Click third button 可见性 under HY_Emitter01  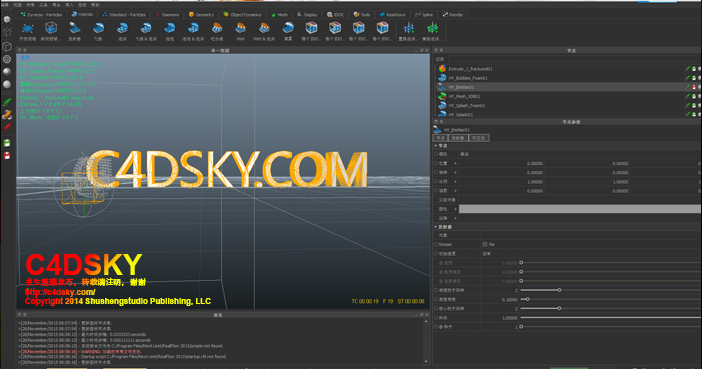(479, 138)
